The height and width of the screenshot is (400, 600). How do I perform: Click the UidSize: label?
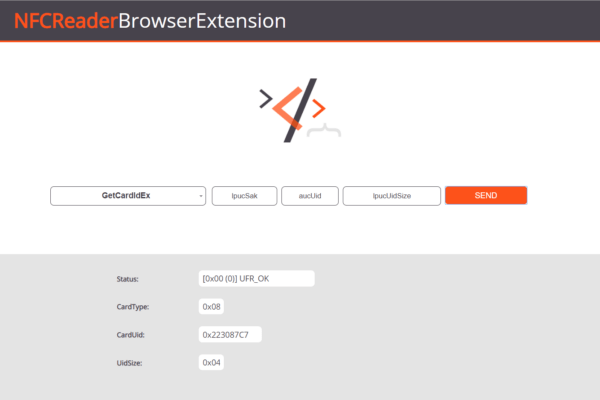129,363
